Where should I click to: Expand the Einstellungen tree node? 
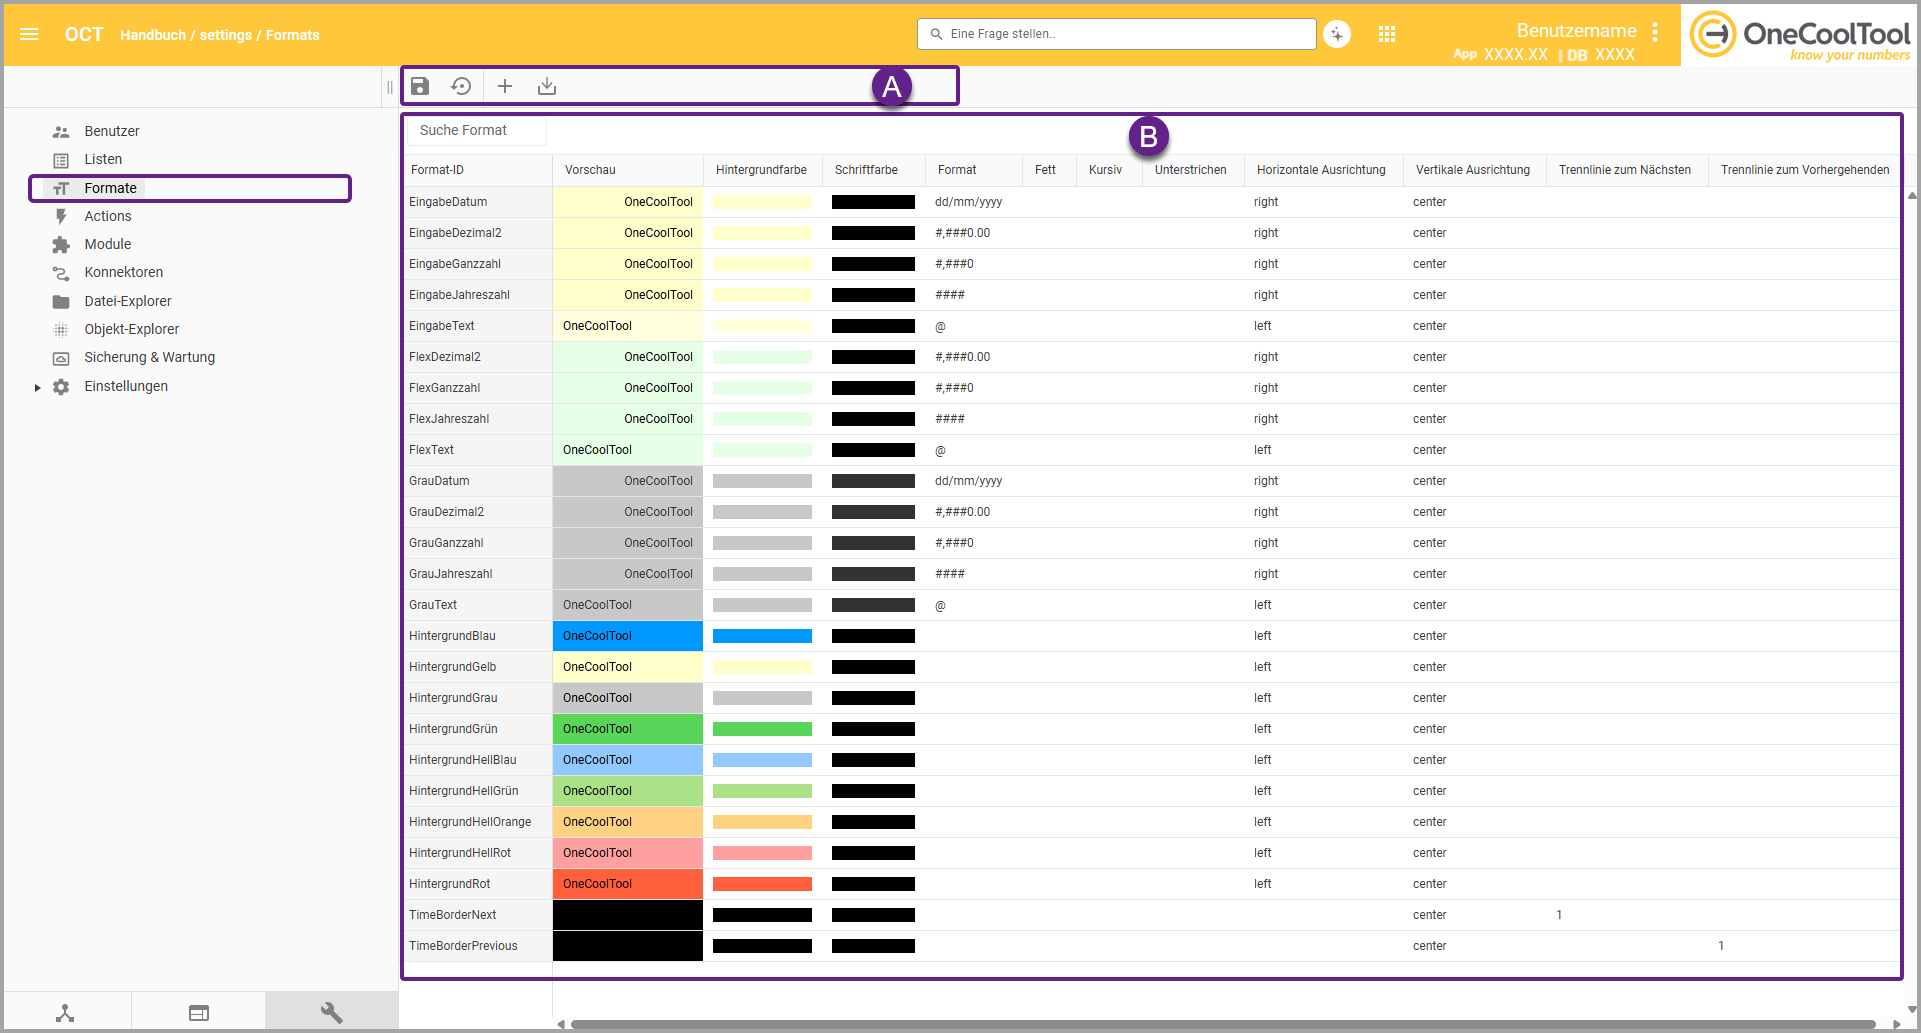click(x=38, y=387)
